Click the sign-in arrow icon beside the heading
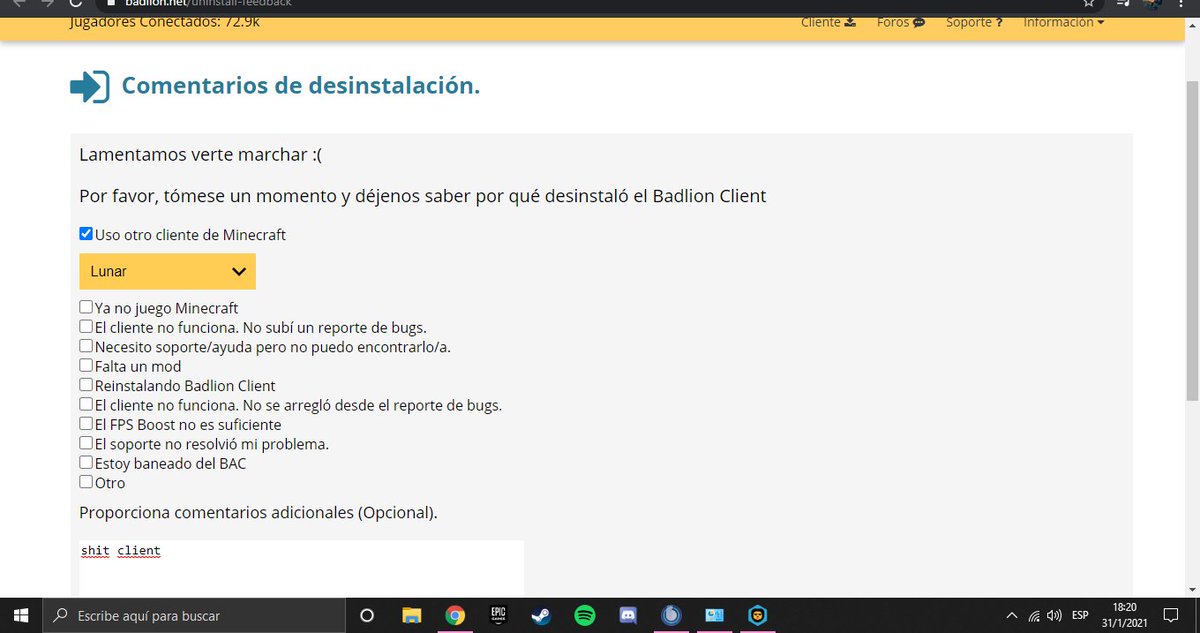This screenshot has width=1200, height=633. pos(89,87)
